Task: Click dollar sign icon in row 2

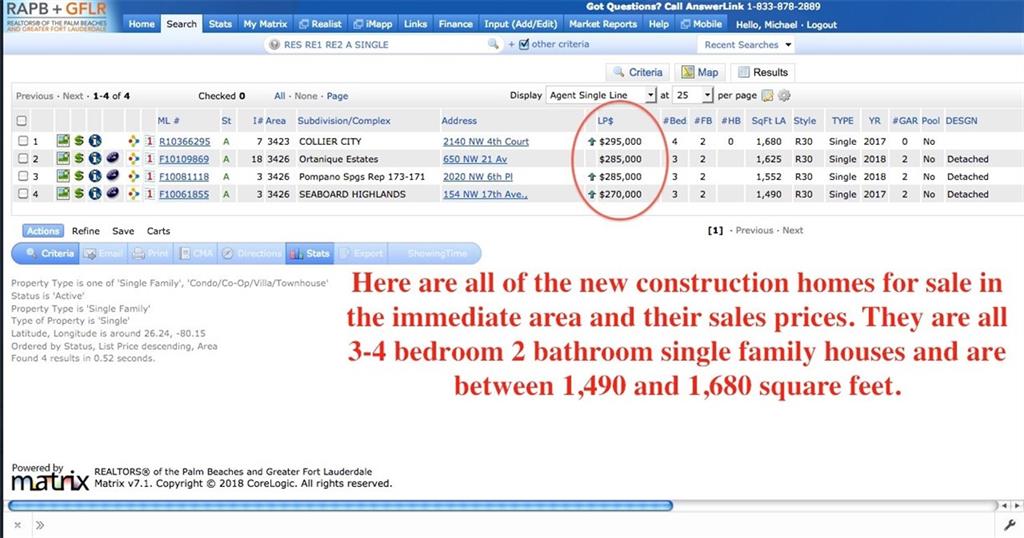Action: [x=78, y=159]
